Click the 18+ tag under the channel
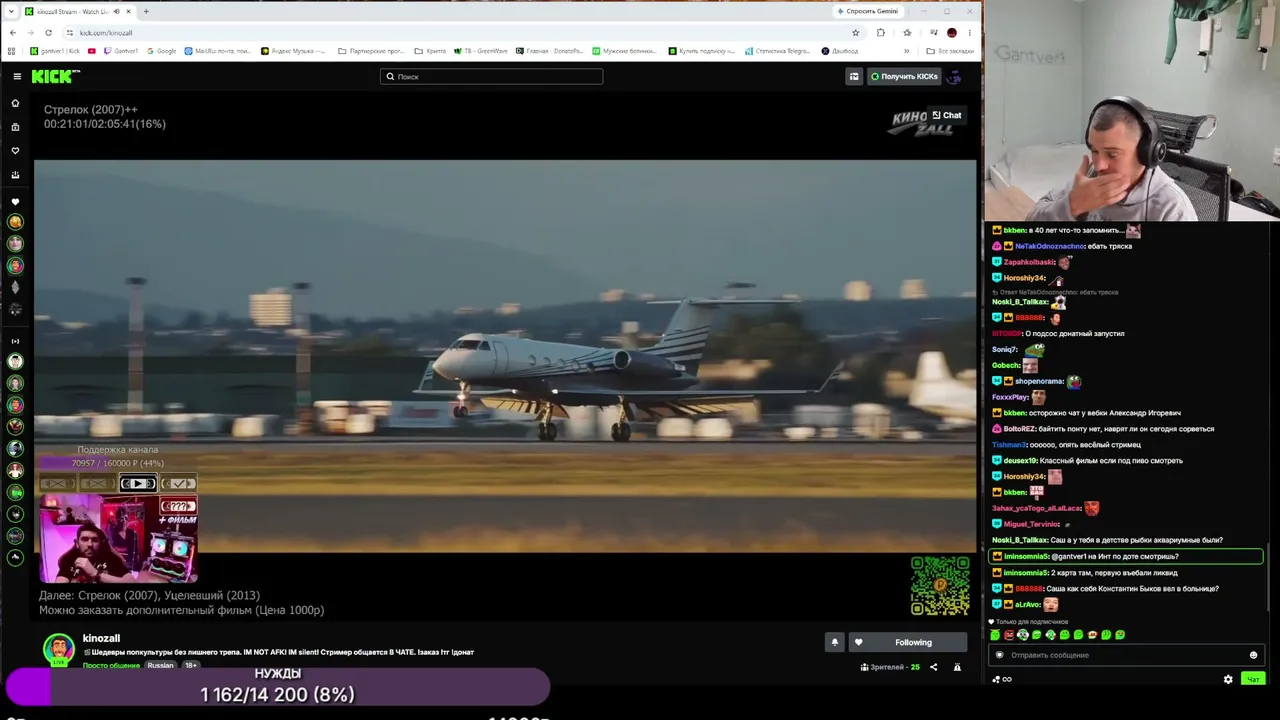Image resolution: width=1280 pixels, height=720 pixels. 190,665
